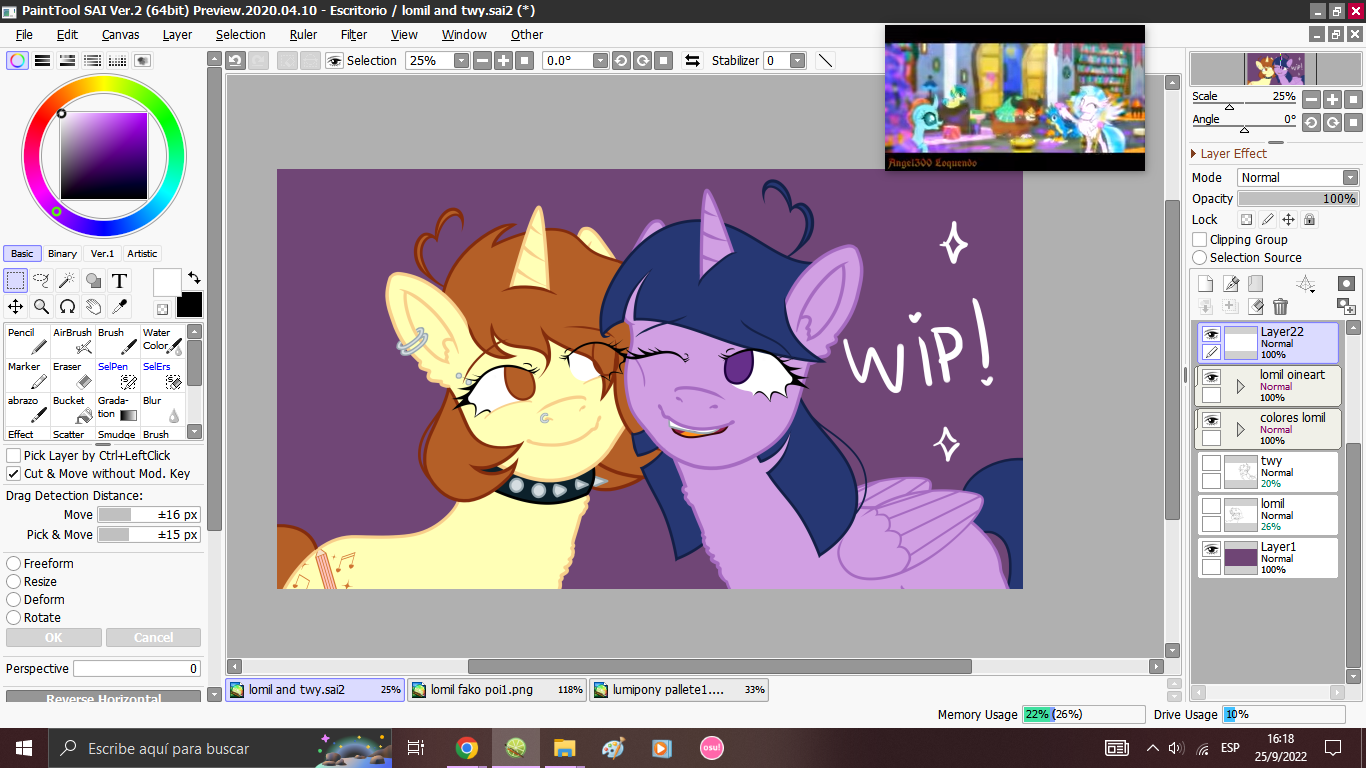1366x768 pixels.
Task: Clear the selected layer with eraser icon
Action: point(1256,307)
